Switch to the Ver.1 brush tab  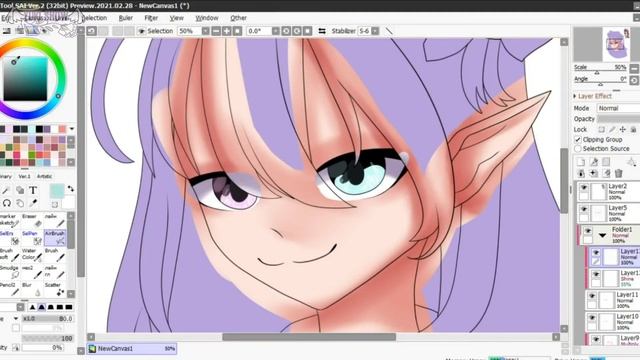(x=24, y=176)
